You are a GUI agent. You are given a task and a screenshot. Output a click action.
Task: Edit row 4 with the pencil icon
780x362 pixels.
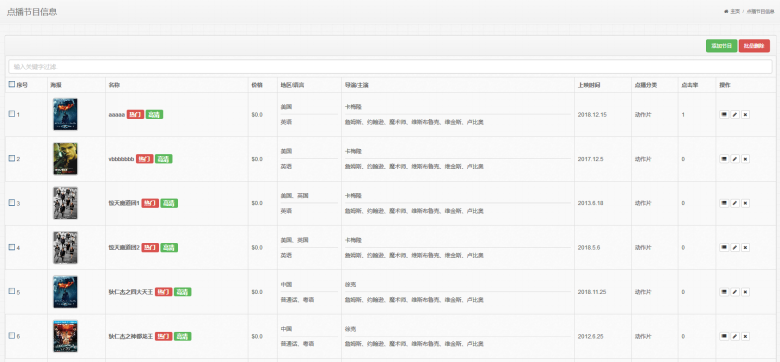tap(735, 248)
